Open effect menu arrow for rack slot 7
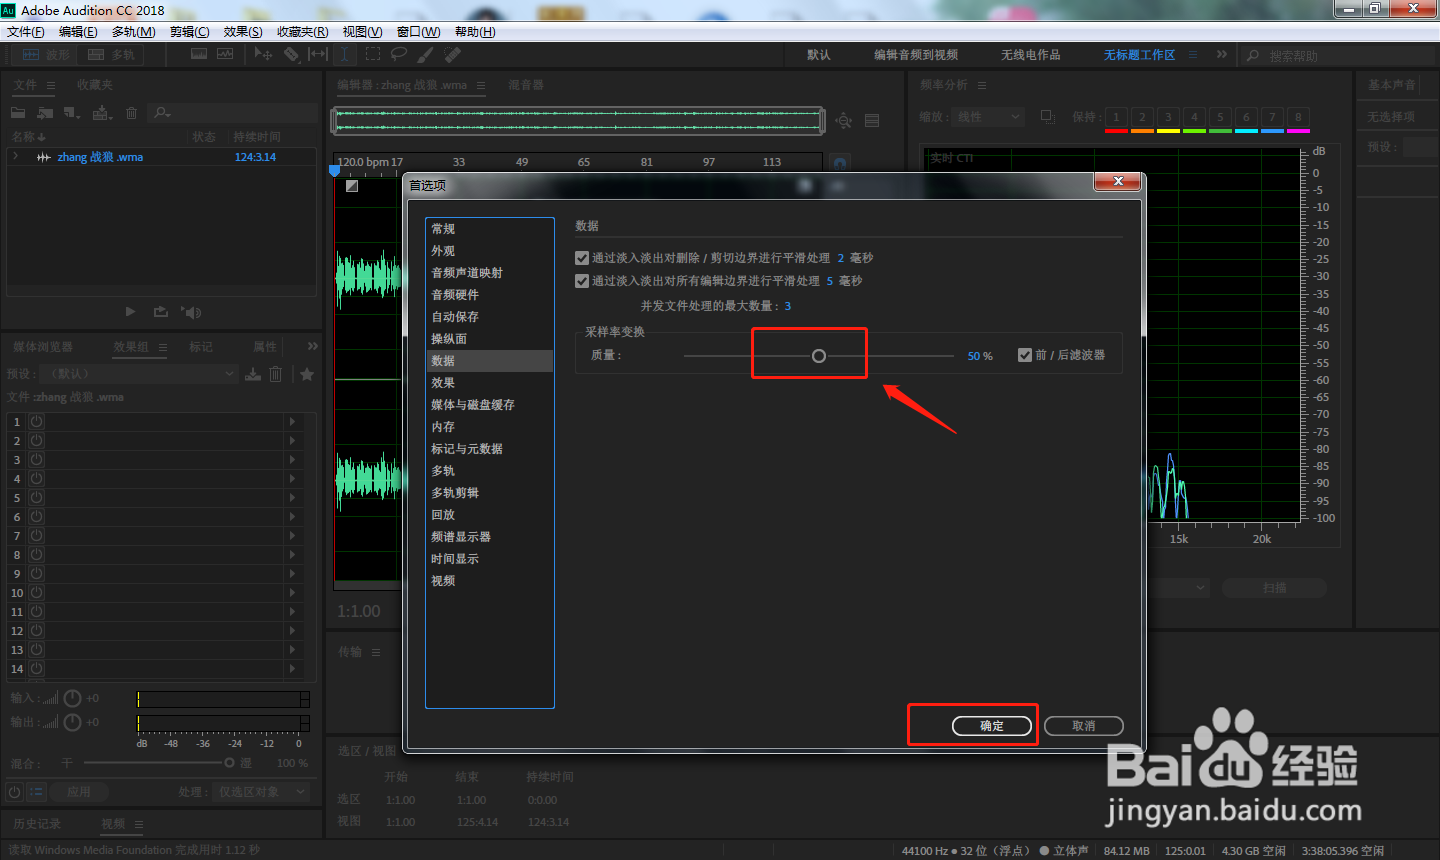The image size is (1440, 860). (292, 536)
